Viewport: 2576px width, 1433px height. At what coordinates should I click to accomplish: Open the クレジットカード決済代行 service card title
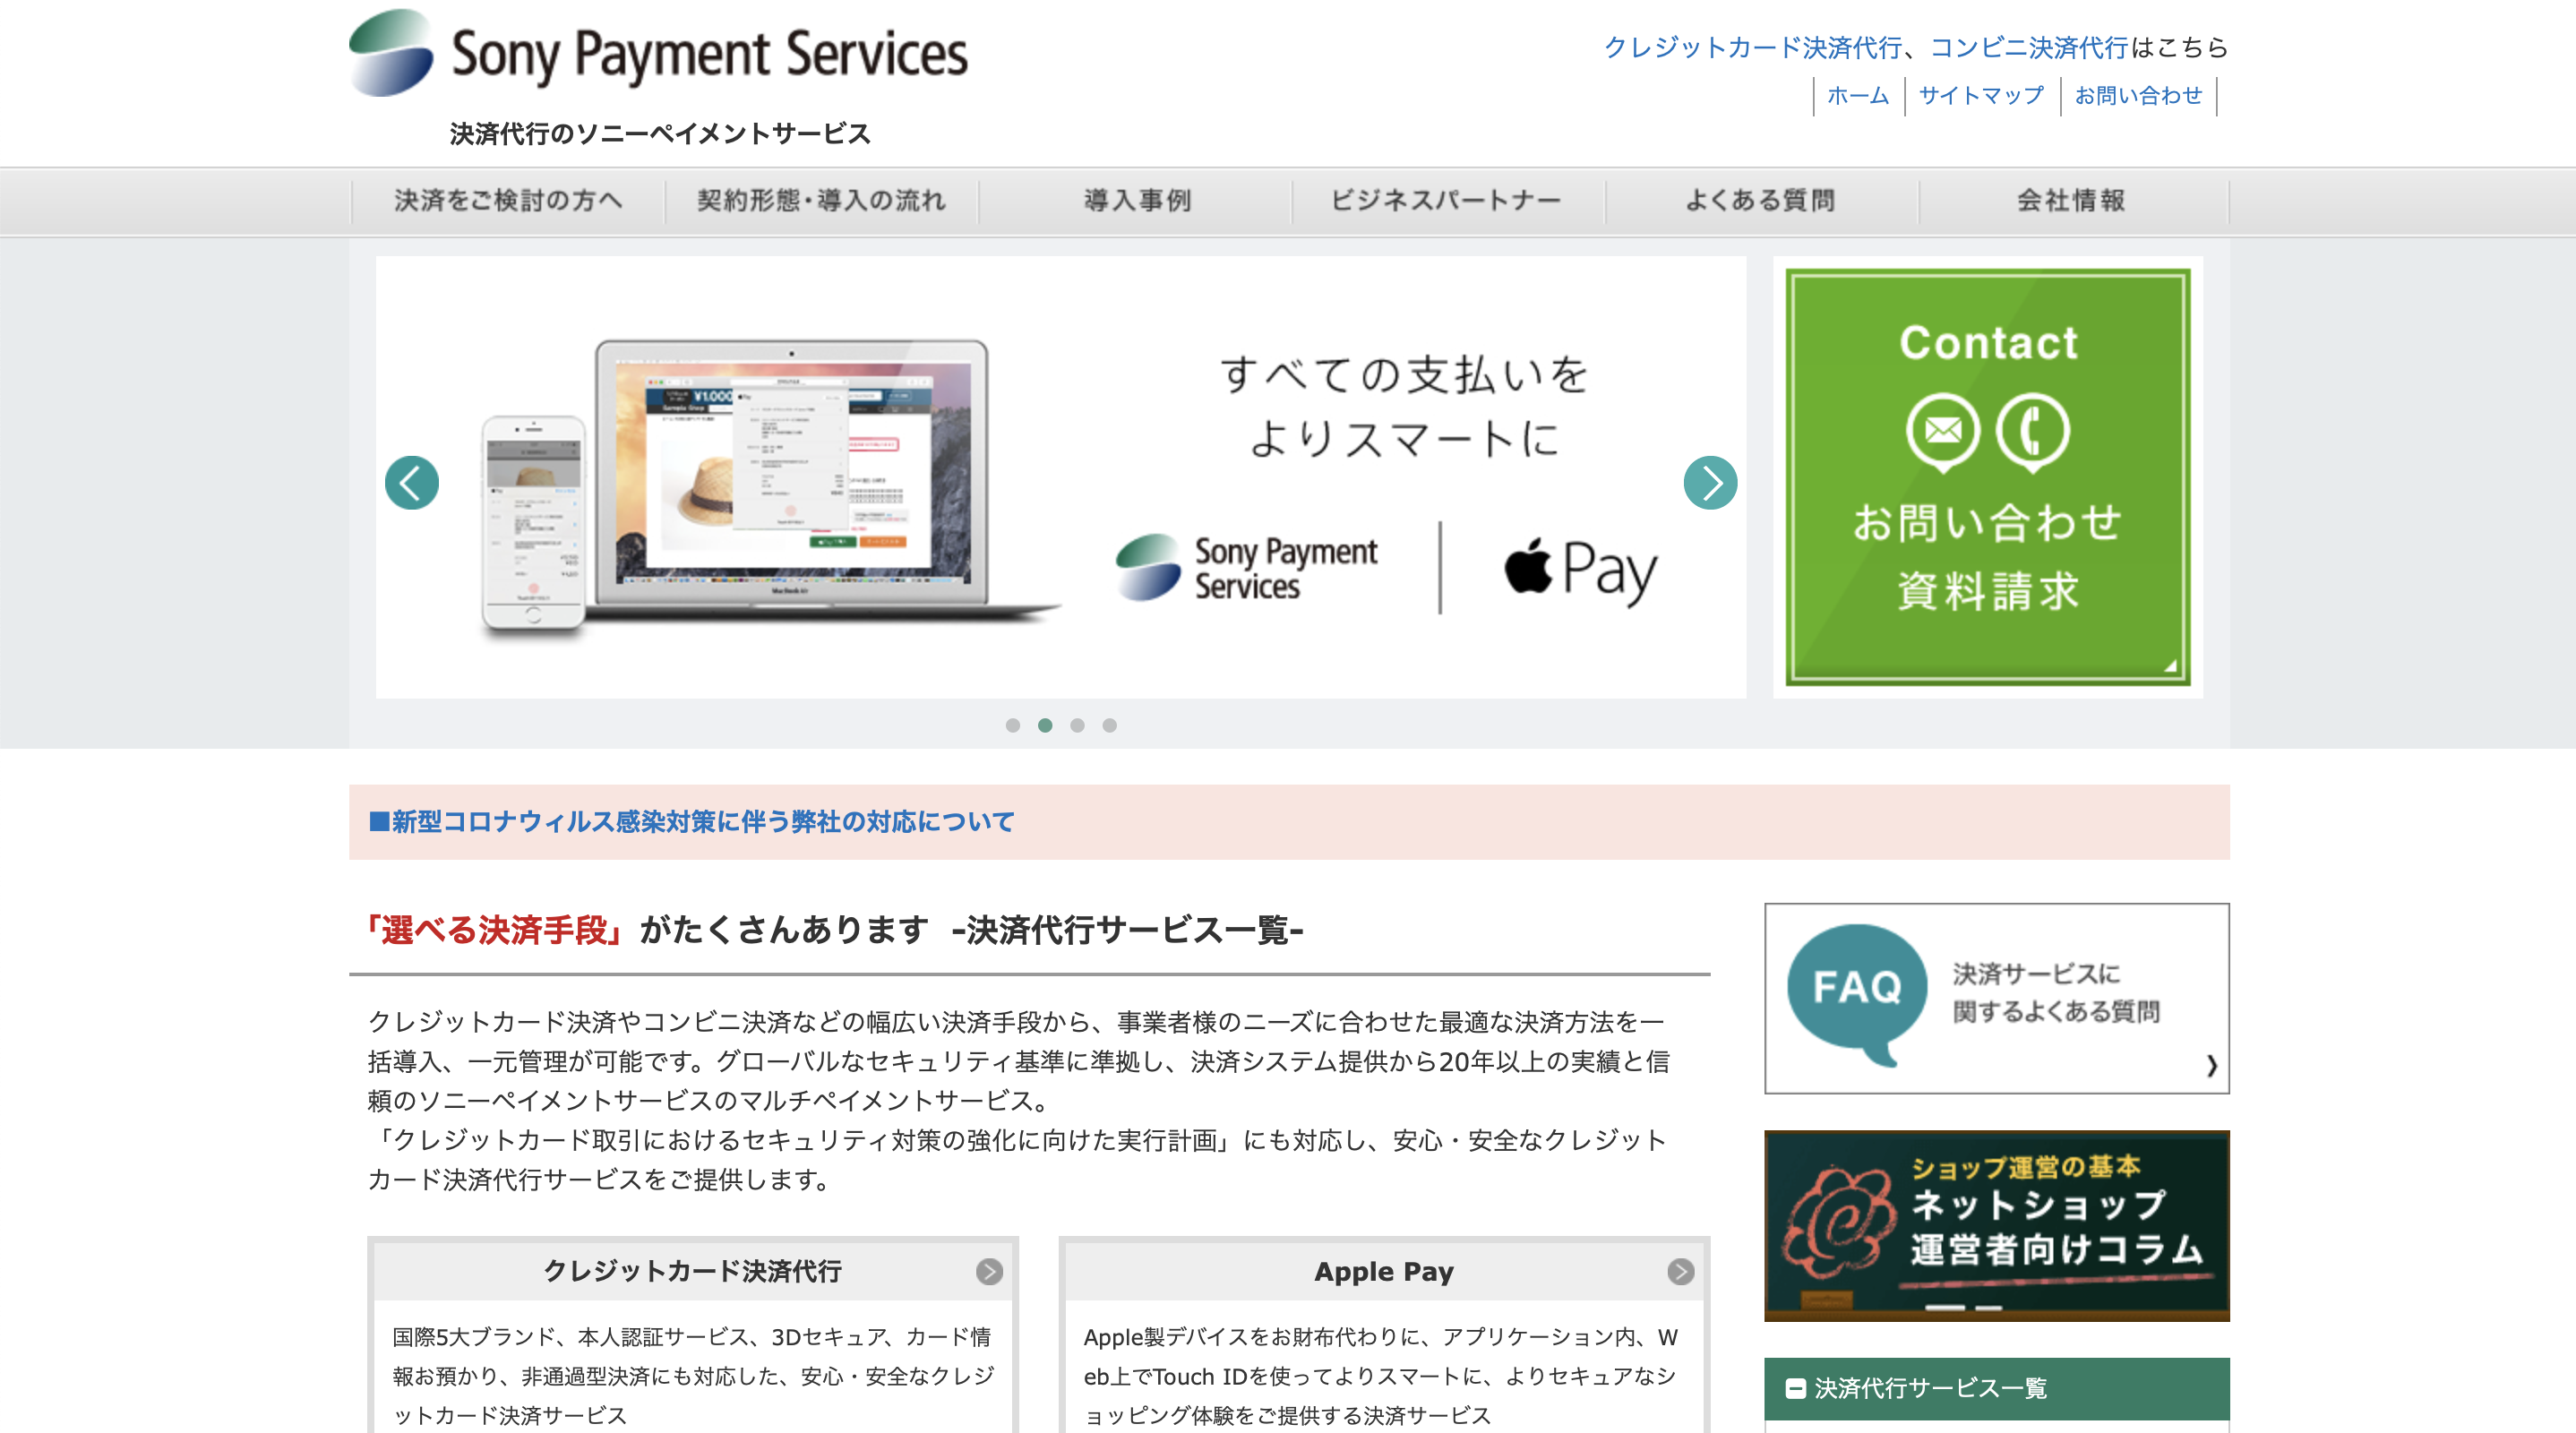click(692, 1271)
